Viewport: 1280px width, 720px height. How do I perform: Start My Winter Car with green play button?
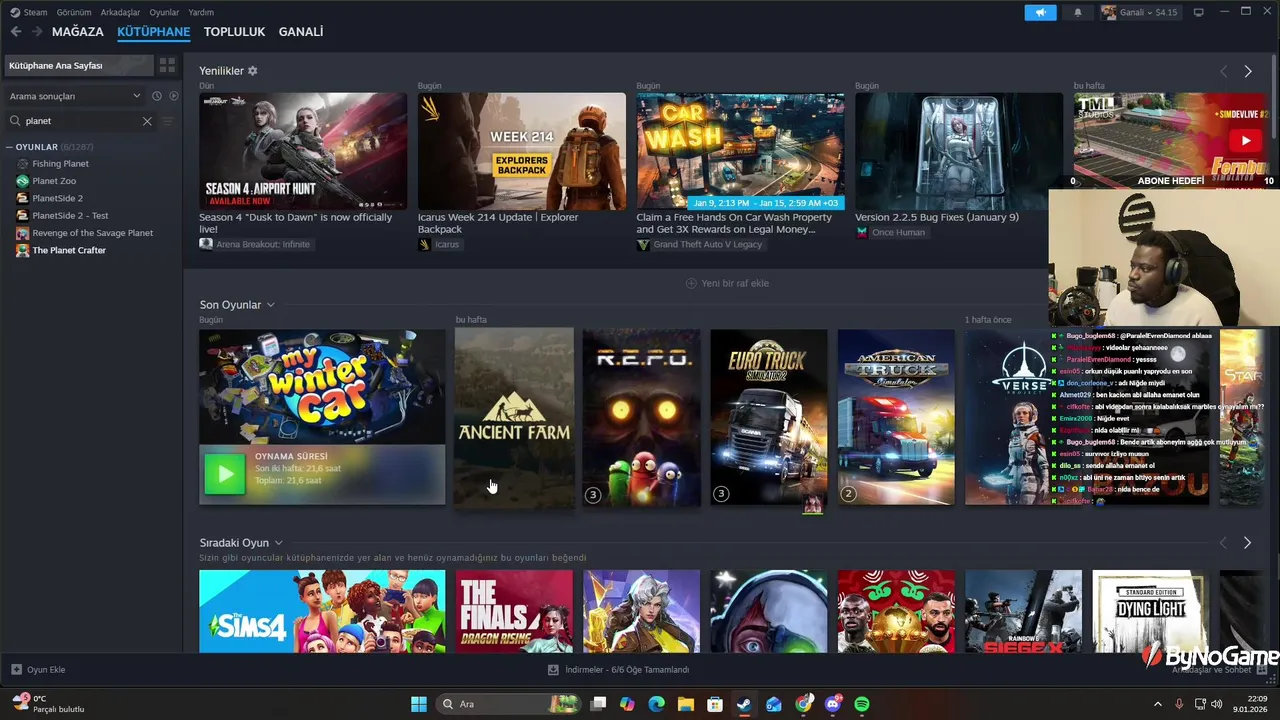click(225, 474)
